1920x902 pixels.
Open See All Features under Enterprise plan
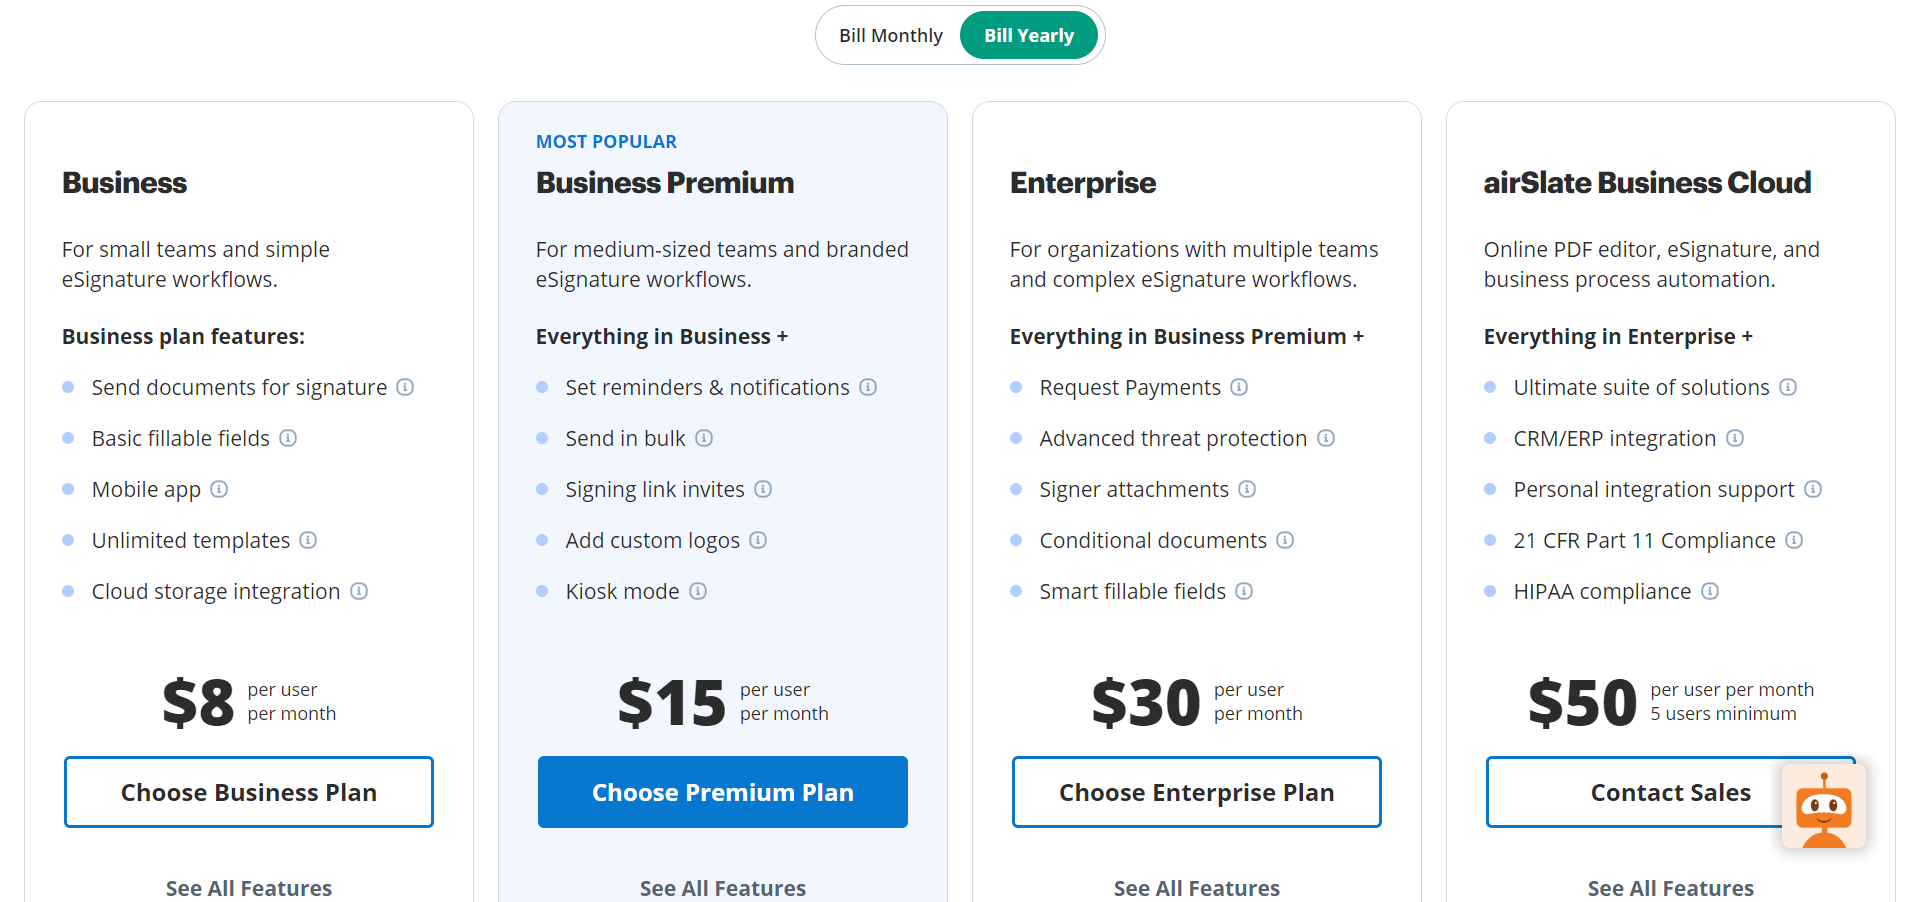point(1196,888)
